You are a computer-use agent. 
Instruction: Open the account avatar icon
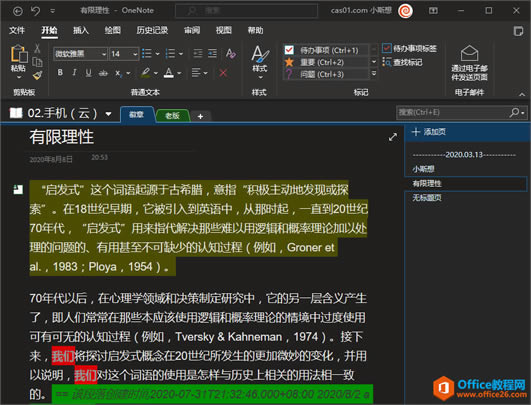(405, 11)
